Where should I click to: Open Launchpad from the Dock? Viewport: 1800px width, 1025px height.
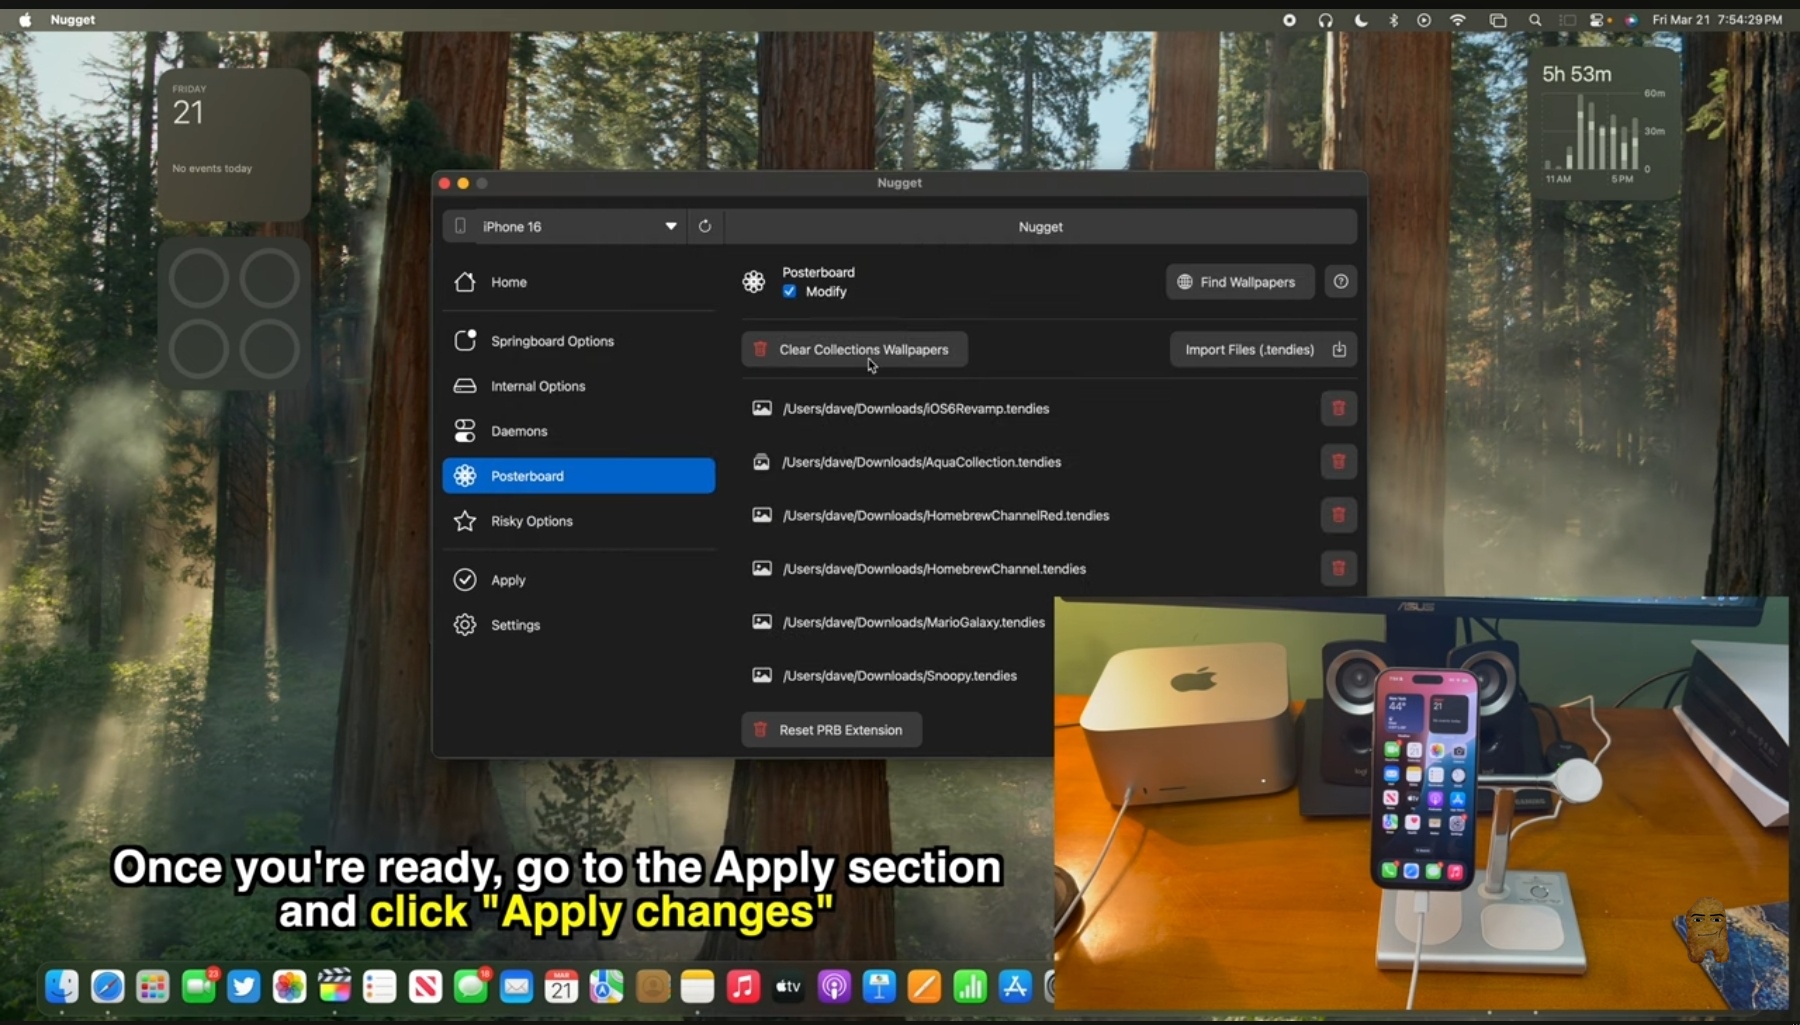153,987
